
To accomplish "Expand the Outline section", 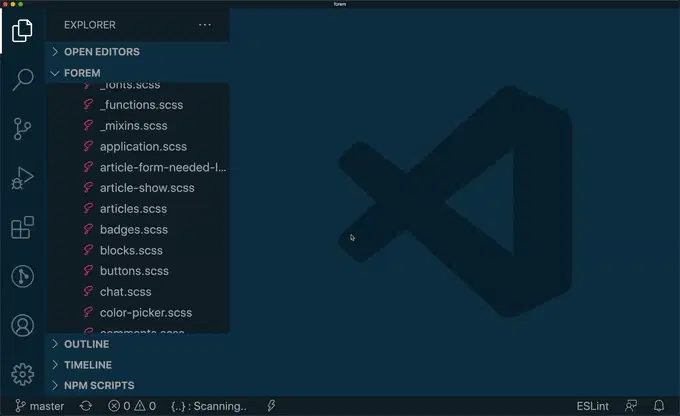I will 138,344.
